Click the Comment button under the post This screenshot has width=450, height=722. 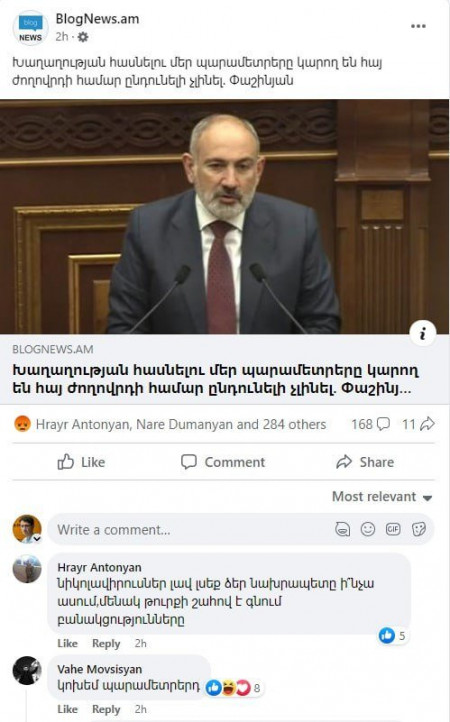(223, 462)
